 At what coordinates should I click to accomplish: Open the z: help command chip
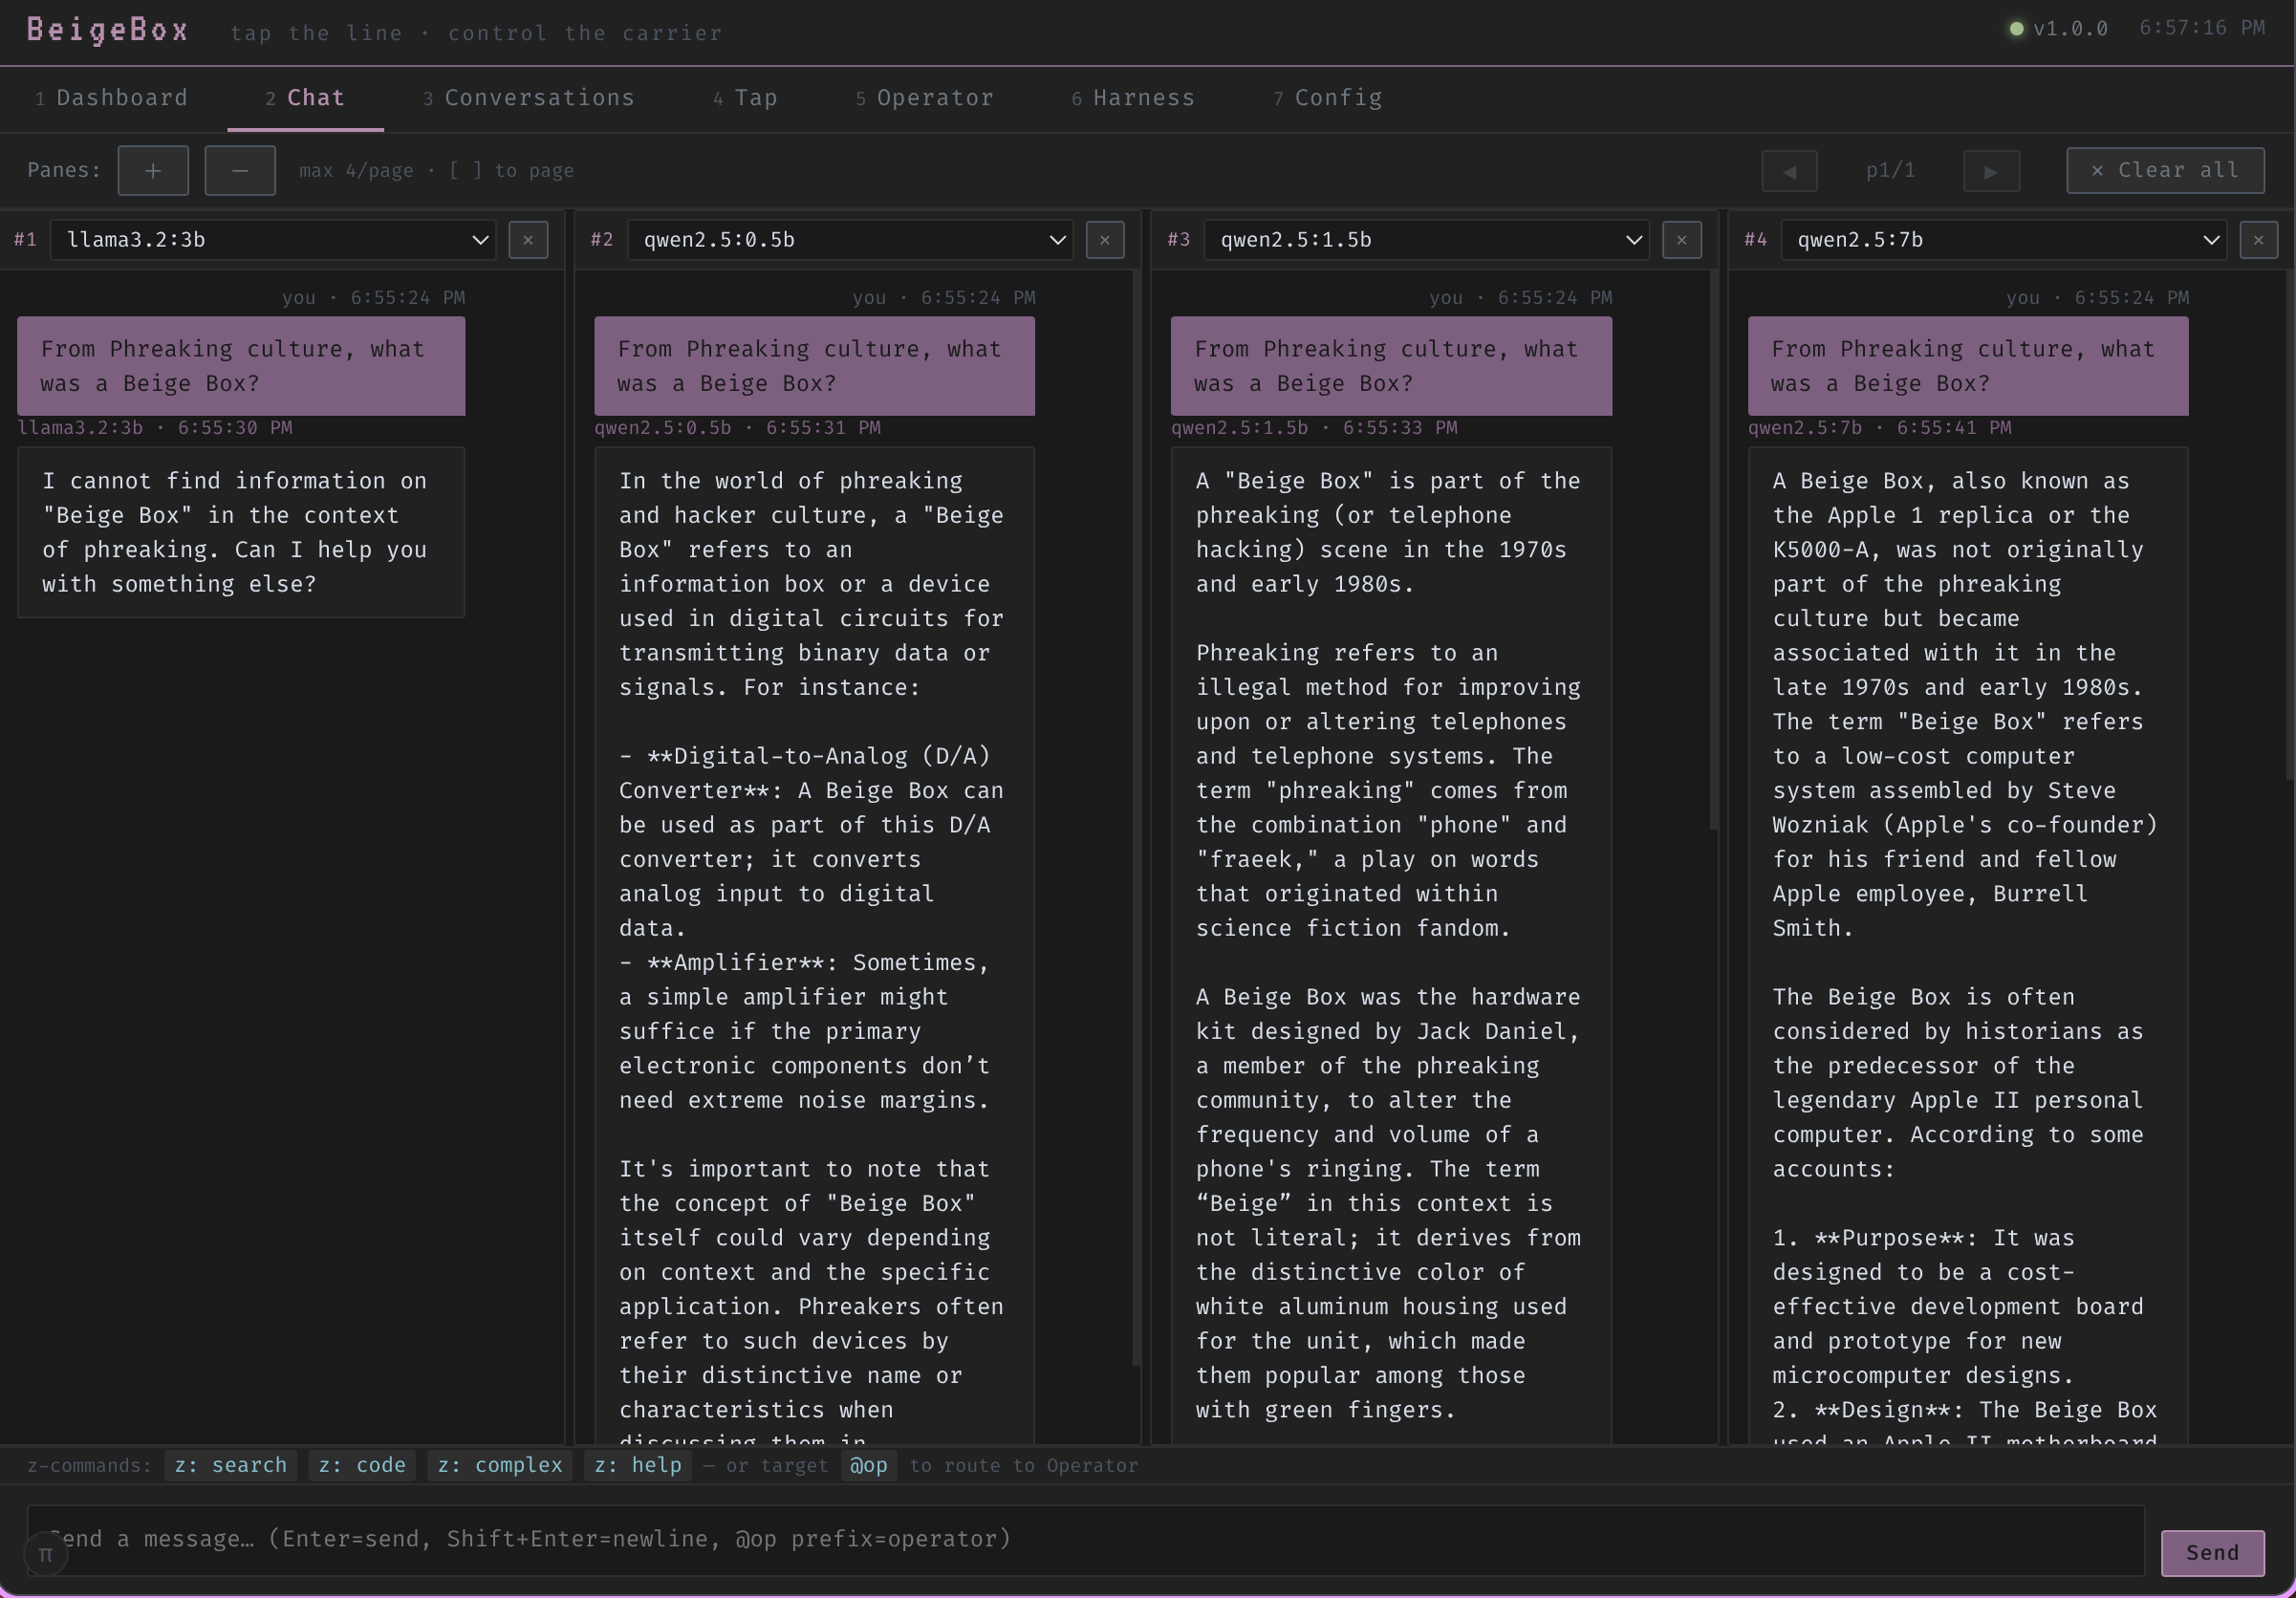637,1465
